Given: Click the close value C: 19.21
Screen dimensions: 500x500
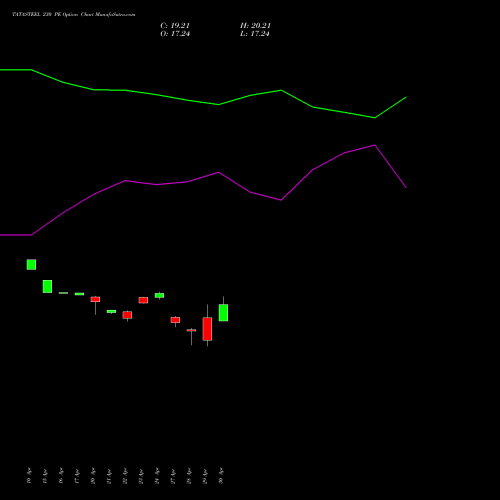Looking at the screenshot, I should (175, 26).
